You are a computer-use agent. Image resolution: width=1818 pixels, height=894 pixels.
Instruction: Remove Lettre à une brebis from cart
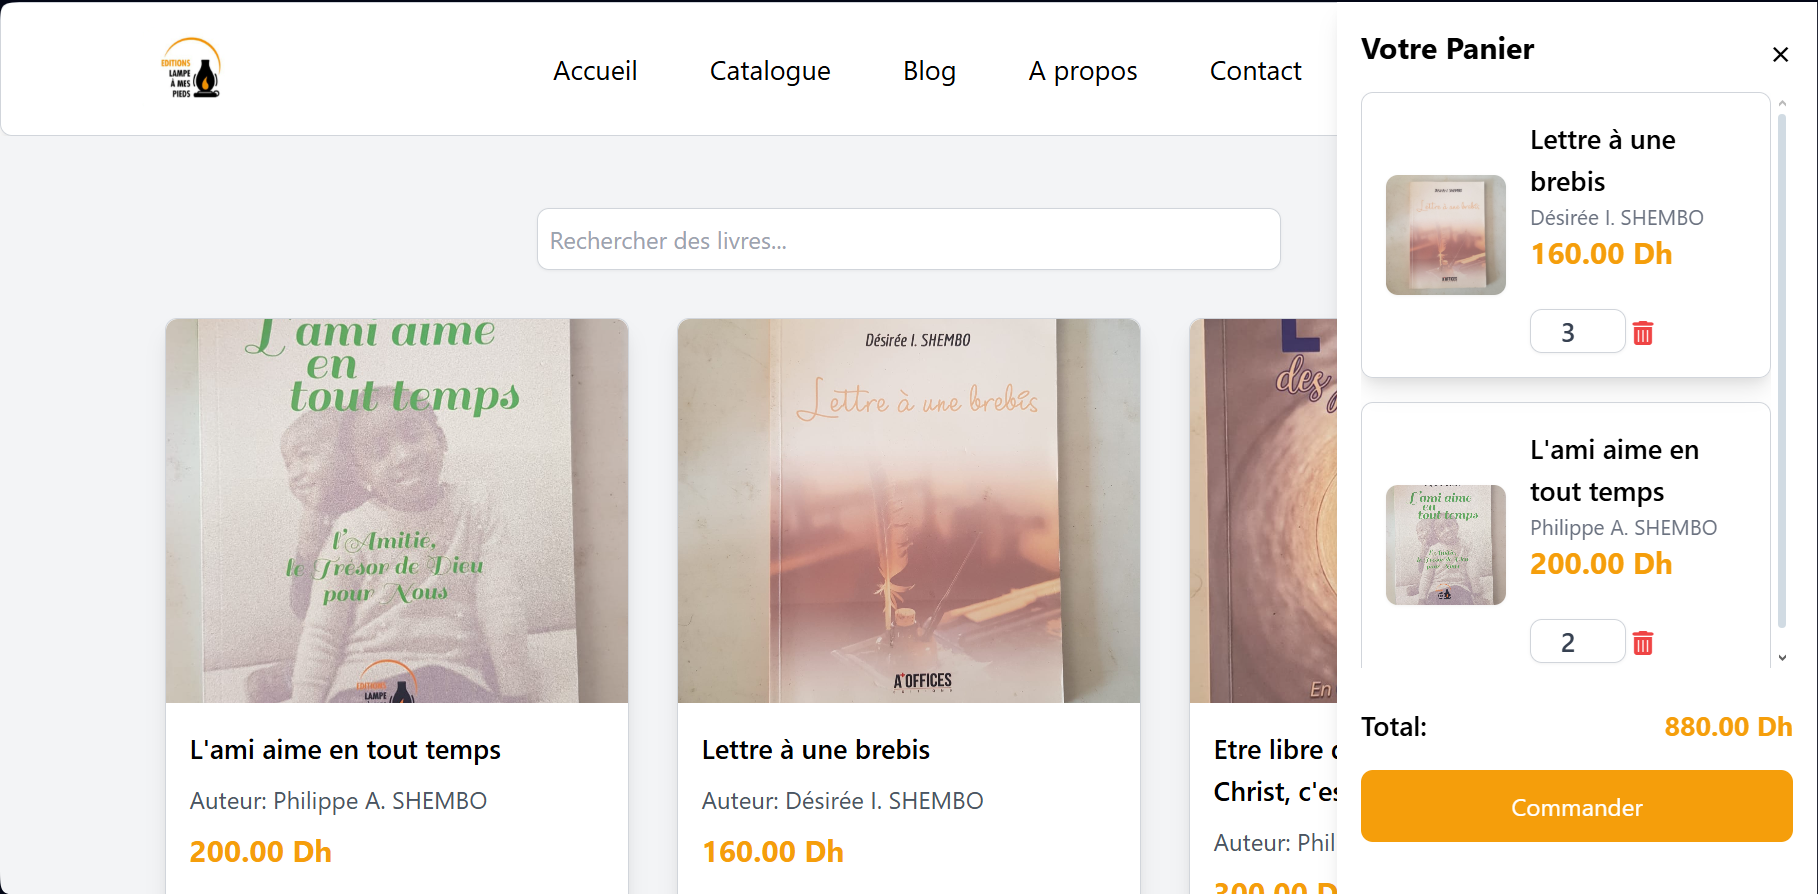(1642, 333)
